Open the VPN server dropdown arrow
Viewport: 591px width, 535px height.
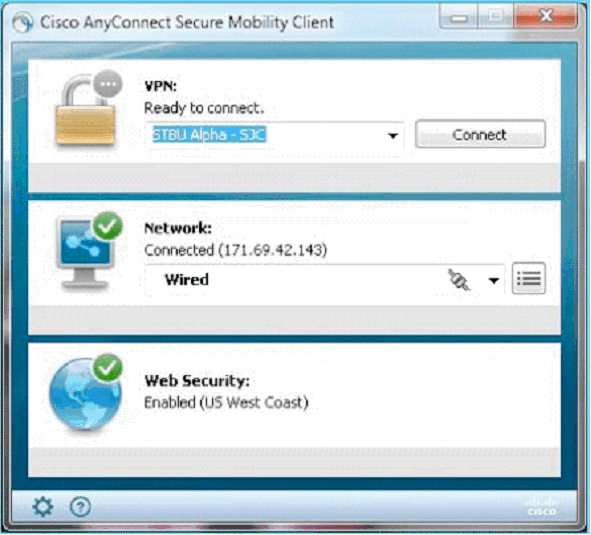pos(393,135)
